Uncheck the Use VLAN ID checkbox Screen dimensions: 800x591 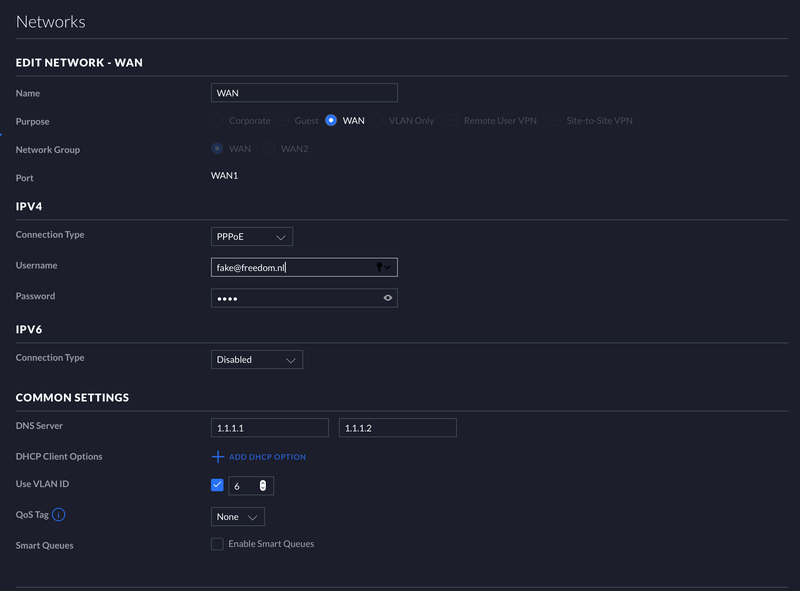coord(217,485)
